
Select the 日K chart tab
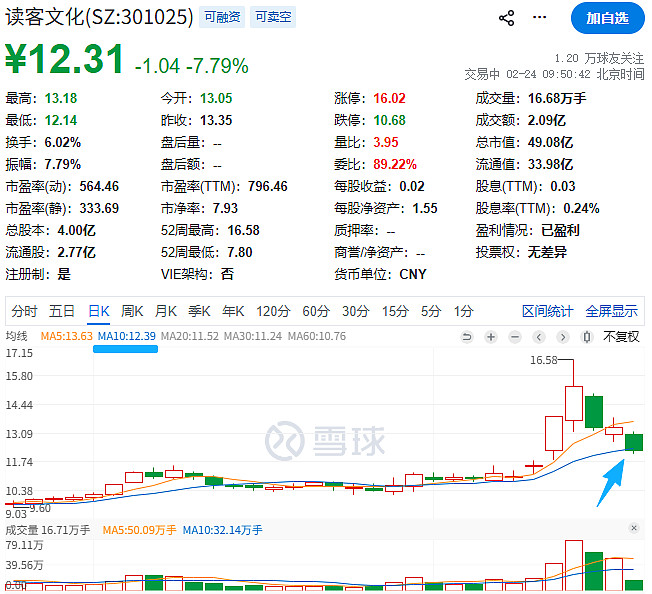[x=99, y=311]
